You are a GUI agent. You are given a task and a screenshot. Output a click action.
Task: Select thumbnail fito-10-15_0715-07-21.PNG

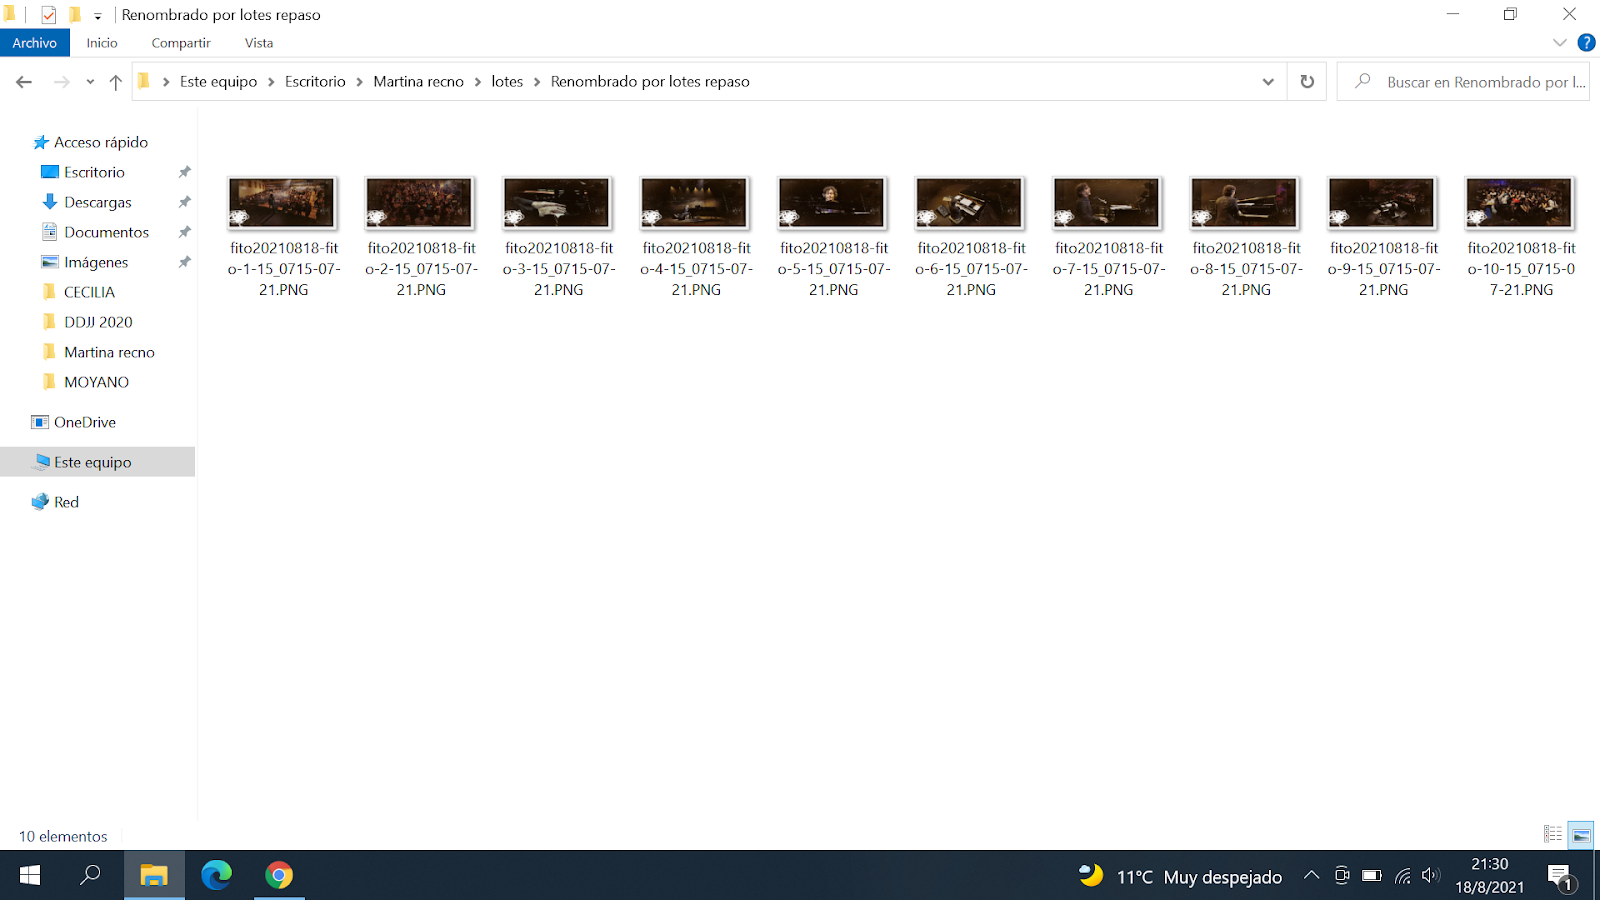tap(1519, 203)
